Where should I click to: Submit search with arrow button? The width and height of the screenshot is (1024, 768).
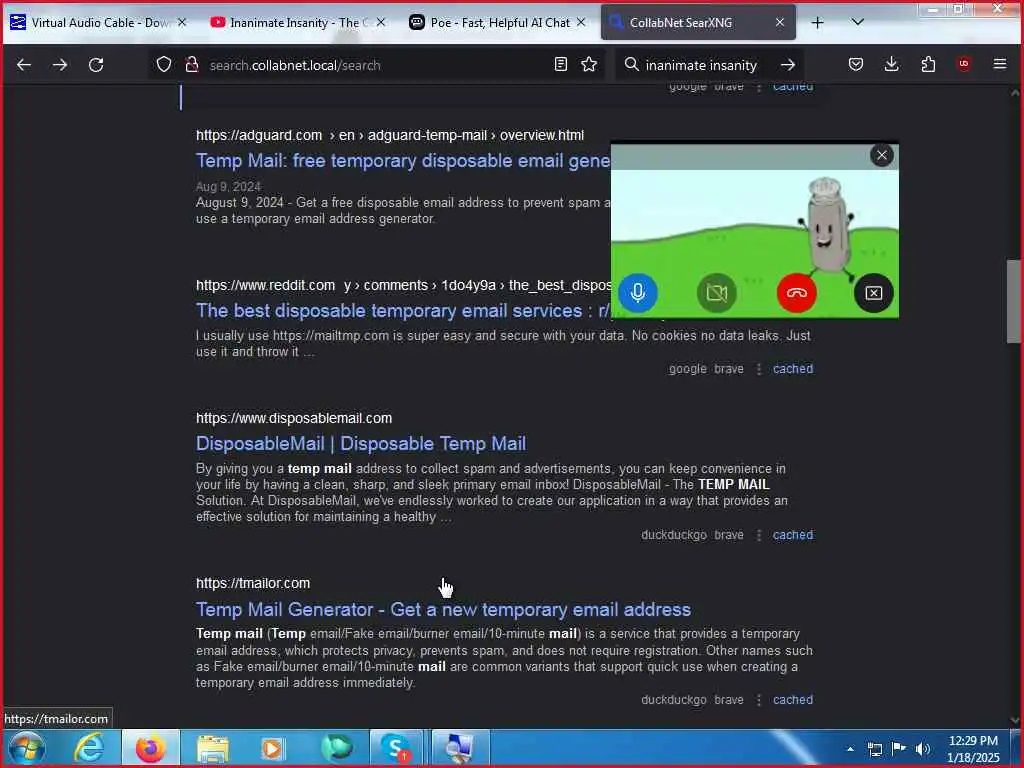788,65
